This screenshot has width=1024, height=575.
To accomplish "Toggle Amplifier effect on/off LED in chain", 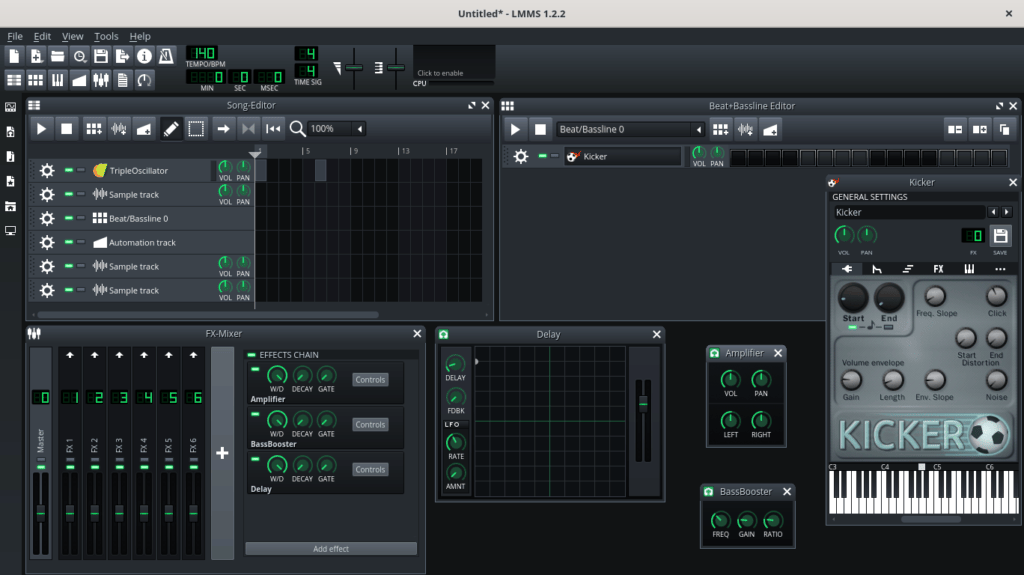I will (254, 370).
